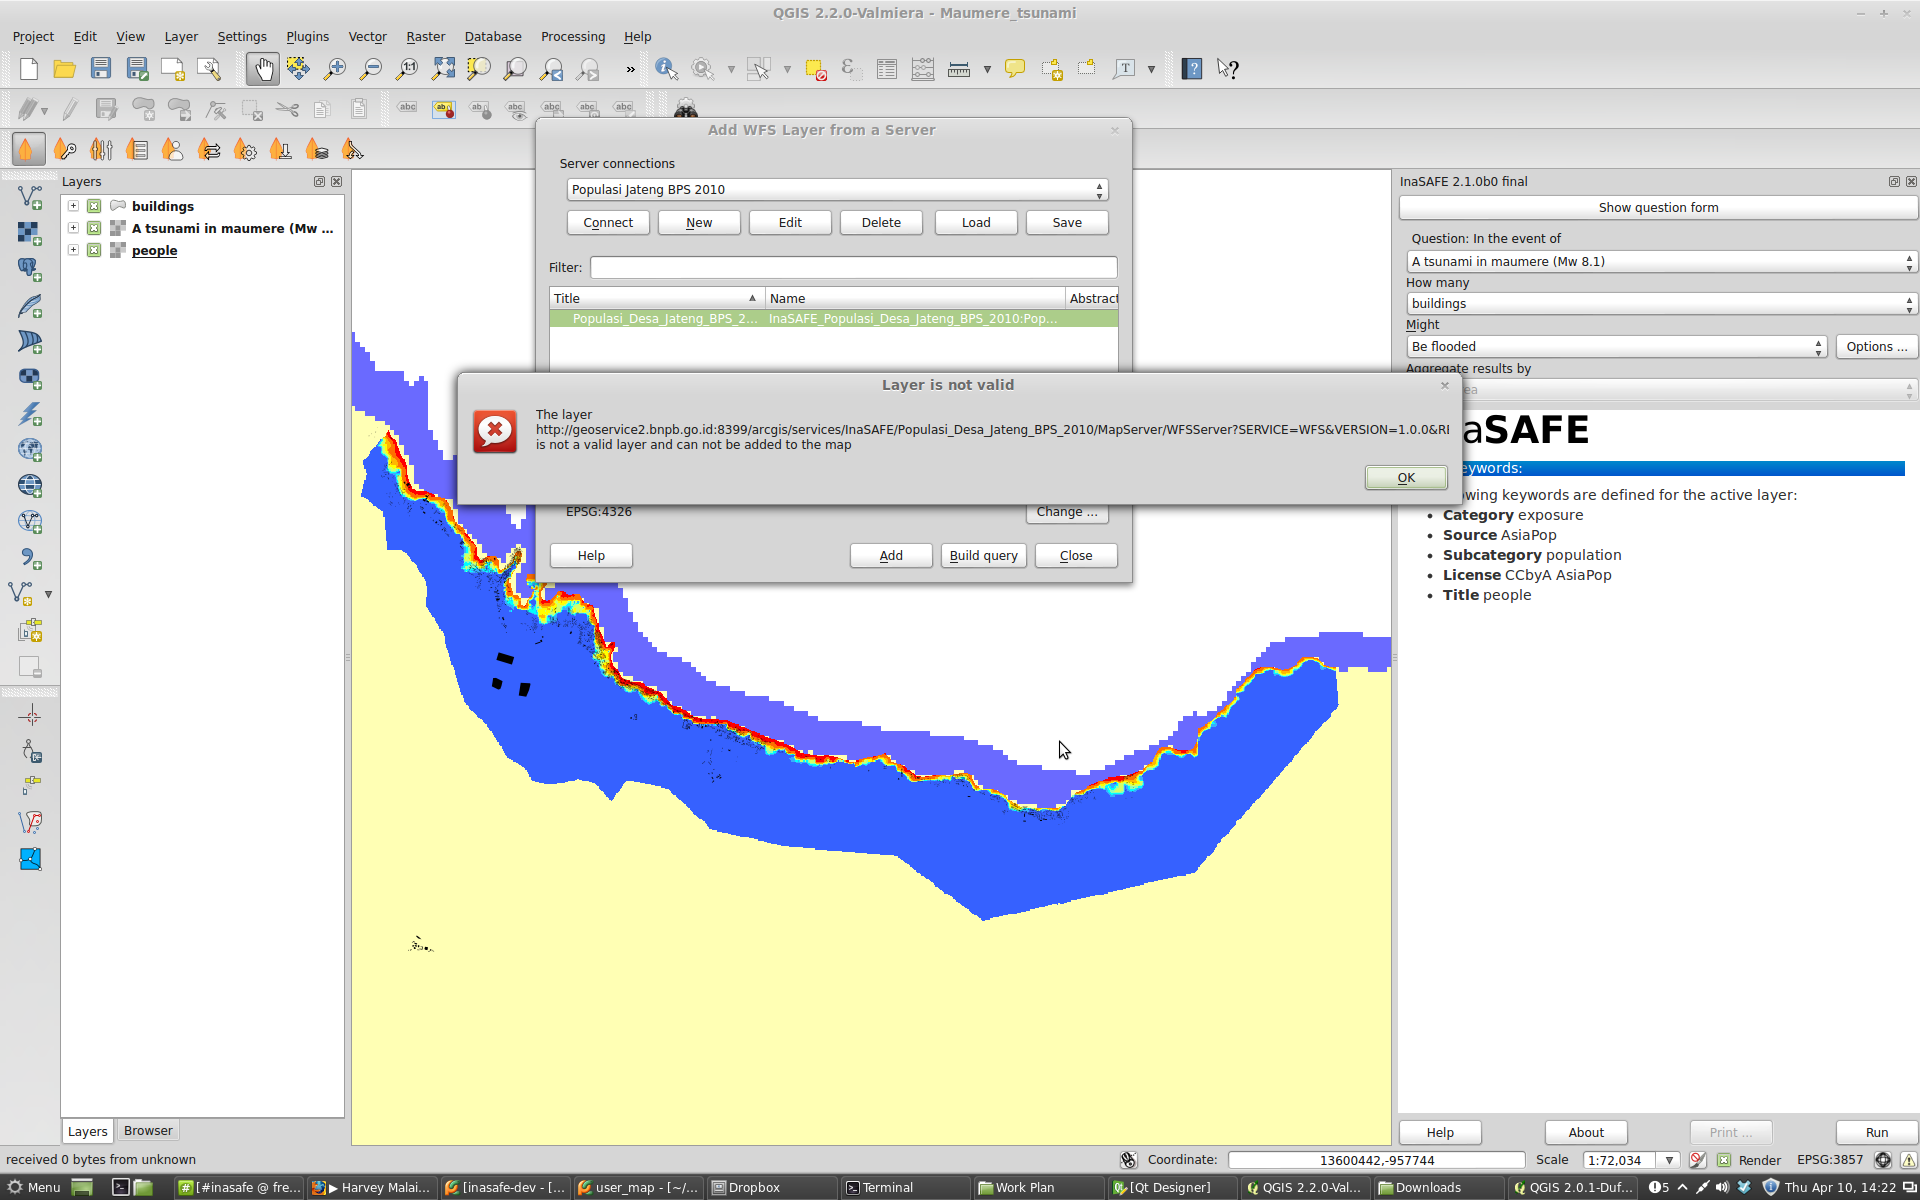
Task: Click the New Project blank page icon
Action: coord(28,69)
